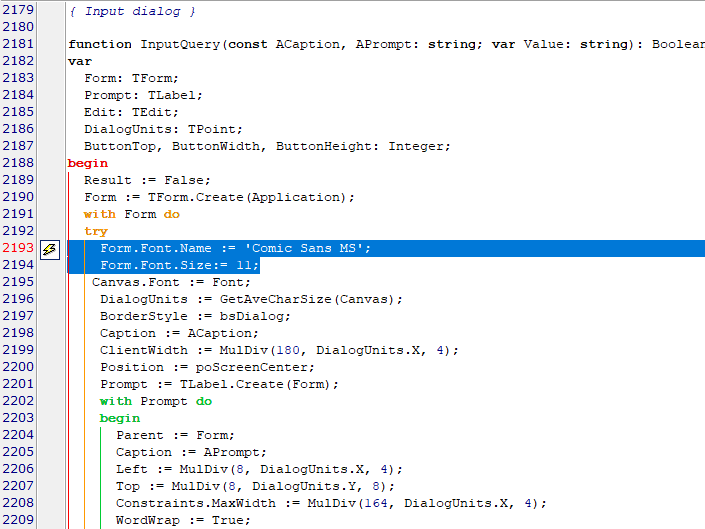Viewport: 705px width, 529px height.
Task: Click 'Prompt: TLabel;' declaration
Action: click(143, 95)
